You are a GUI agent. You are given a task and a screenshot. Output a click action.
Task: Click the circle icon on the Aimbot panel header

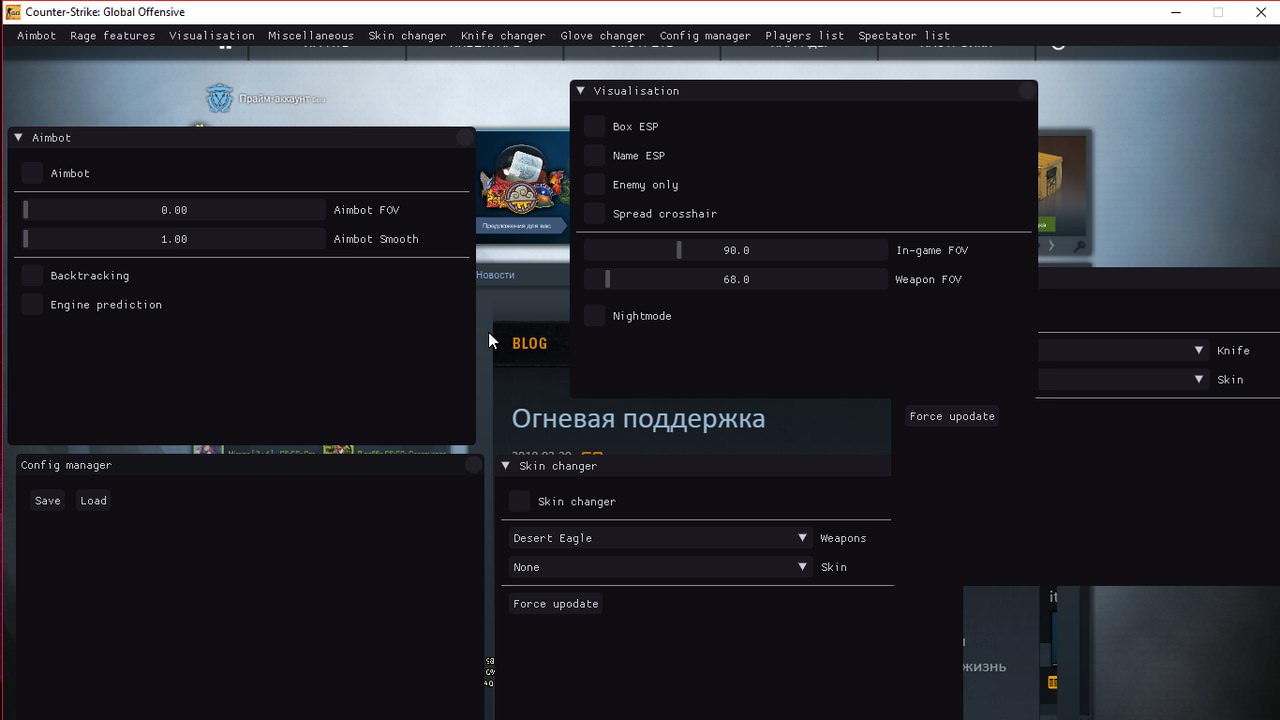pyautogui.click(x=464, y=137)
